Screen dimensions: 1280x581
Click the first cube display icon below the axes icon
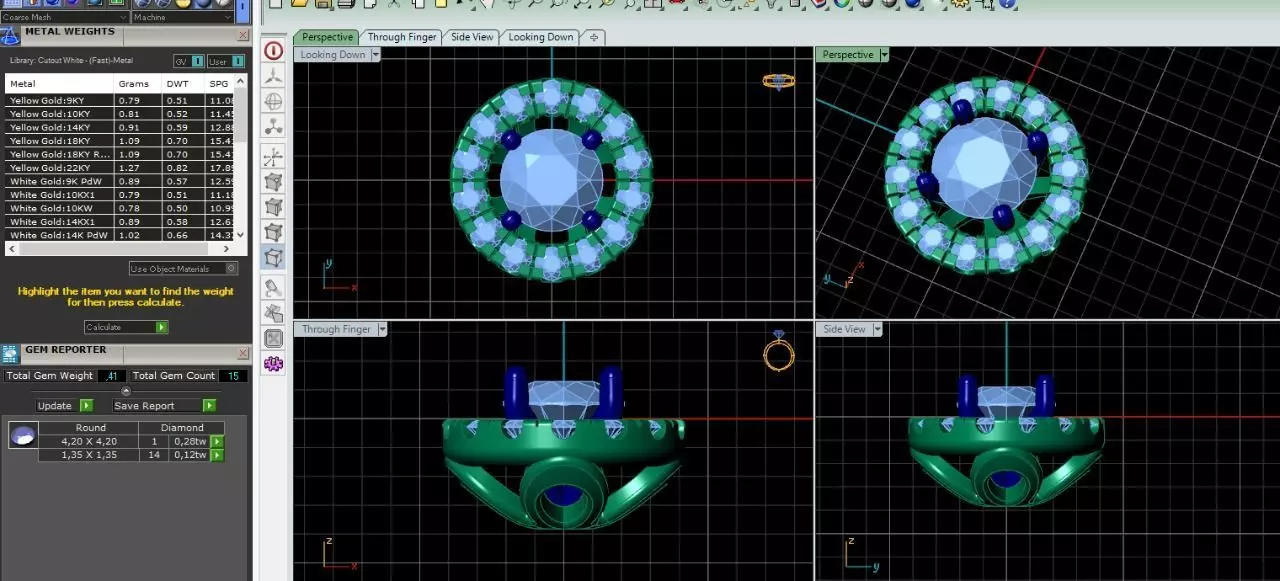pyautogui.click(x=273, y=182)
